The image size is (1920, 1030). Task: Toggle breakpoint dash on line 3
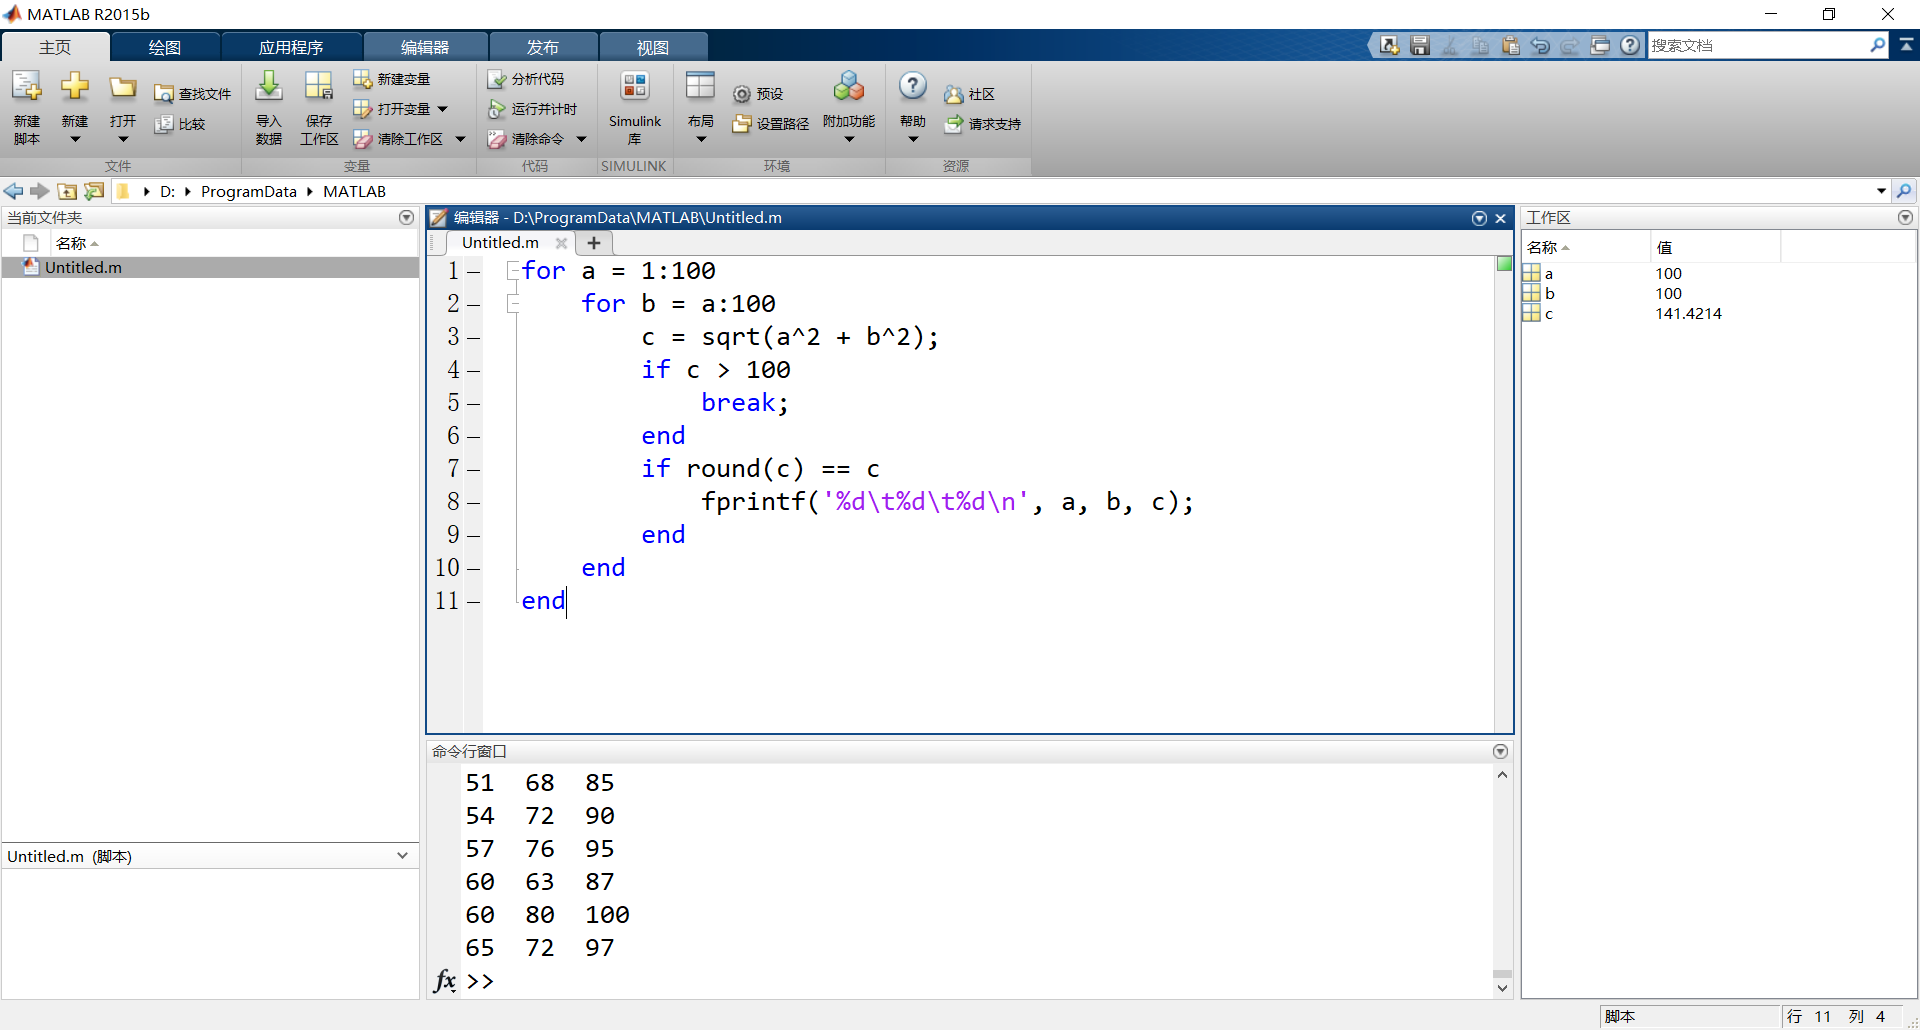474,338
